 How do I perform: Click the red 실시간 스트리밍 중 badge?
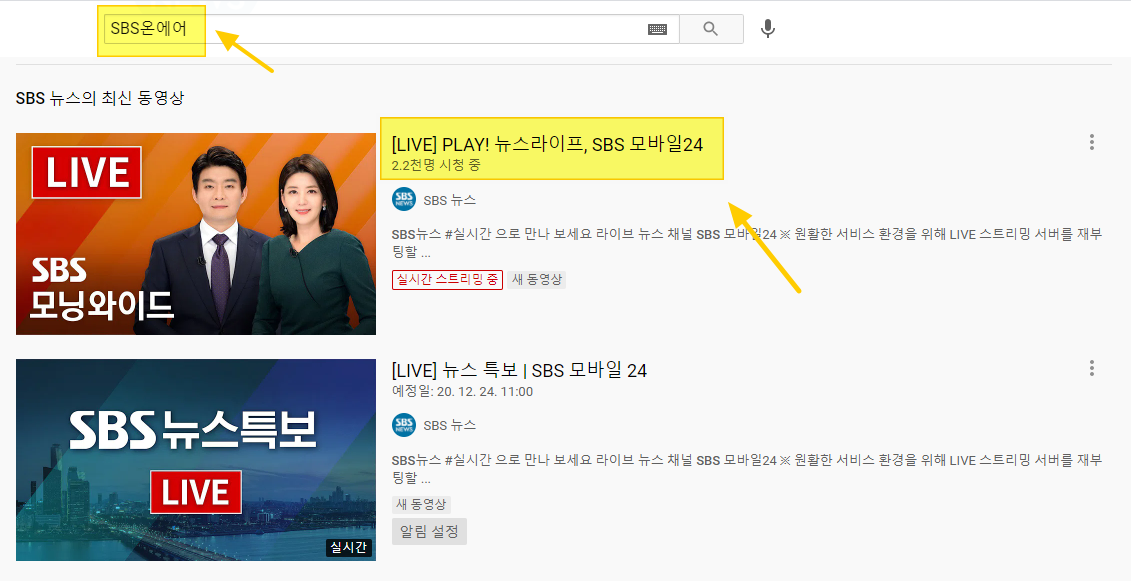click(447, 279)
